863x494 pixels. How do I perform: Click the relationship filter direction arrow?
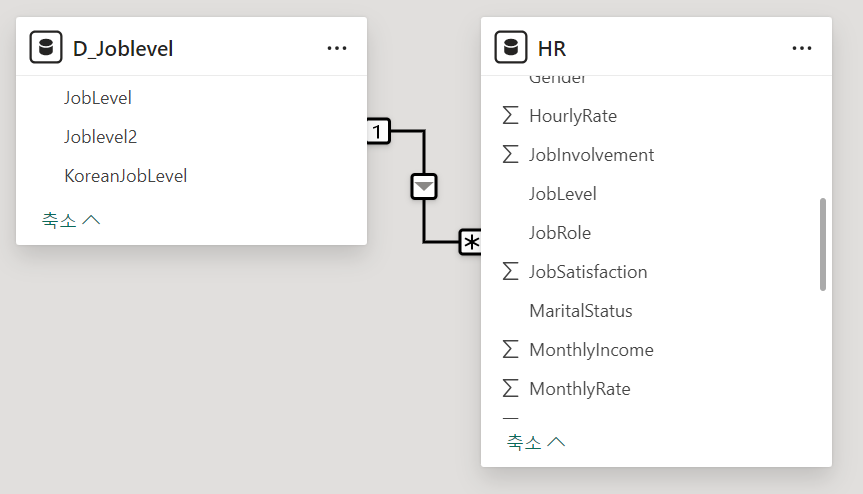[425, 186]
